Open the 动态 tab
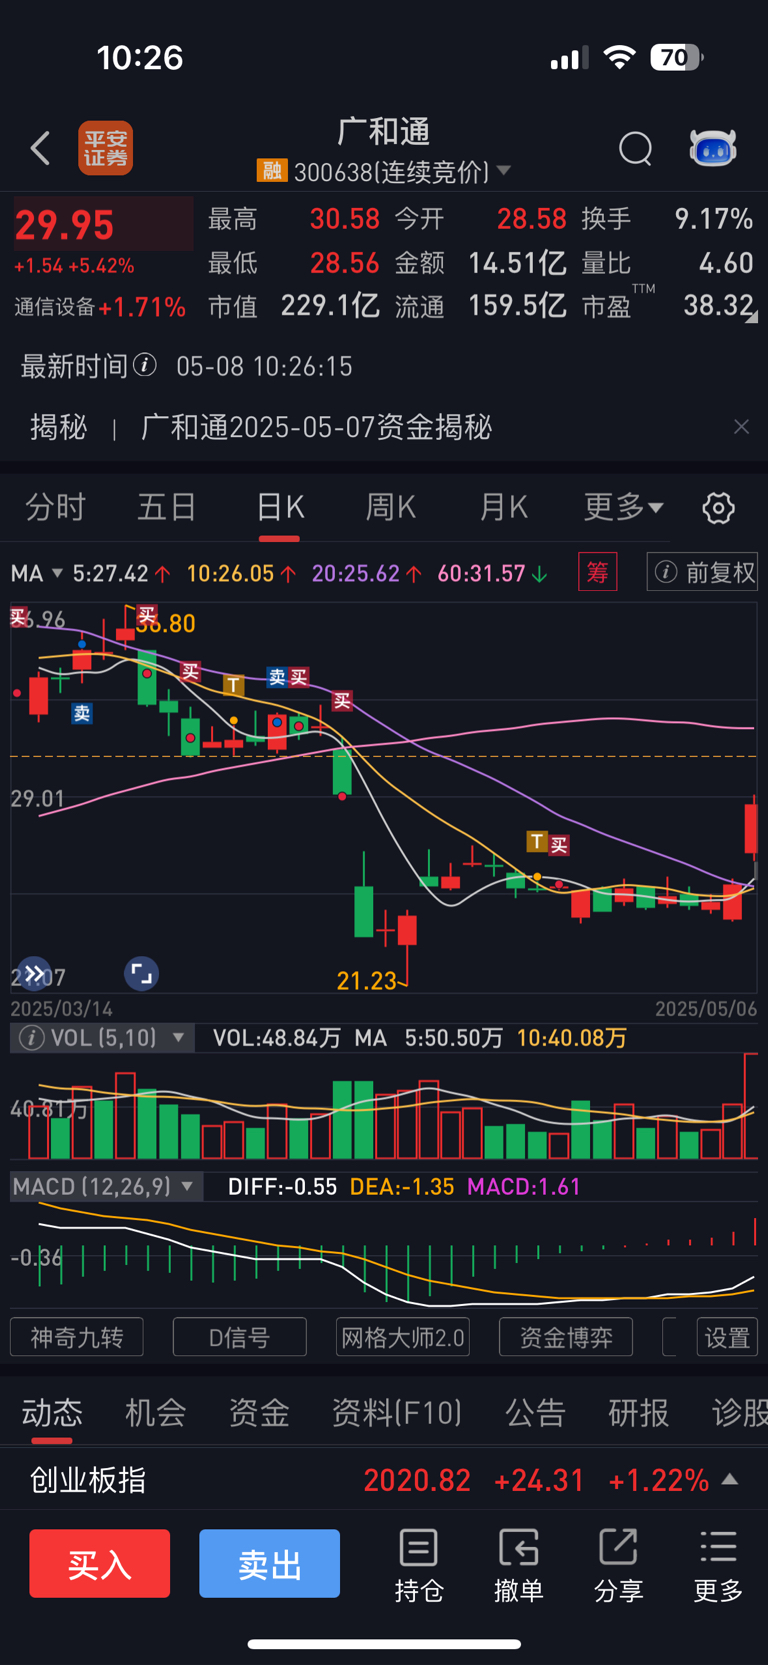Screen dimensions: 769x1665 coord(52,1412)
